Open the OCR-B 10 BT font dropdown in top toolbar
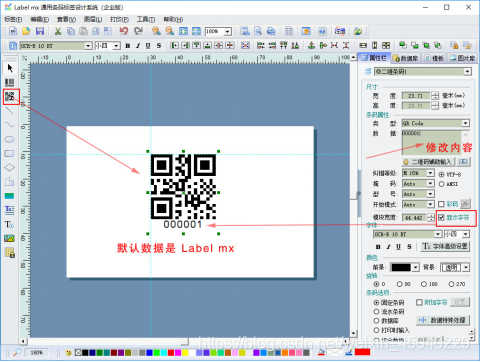 click(88, 46)
